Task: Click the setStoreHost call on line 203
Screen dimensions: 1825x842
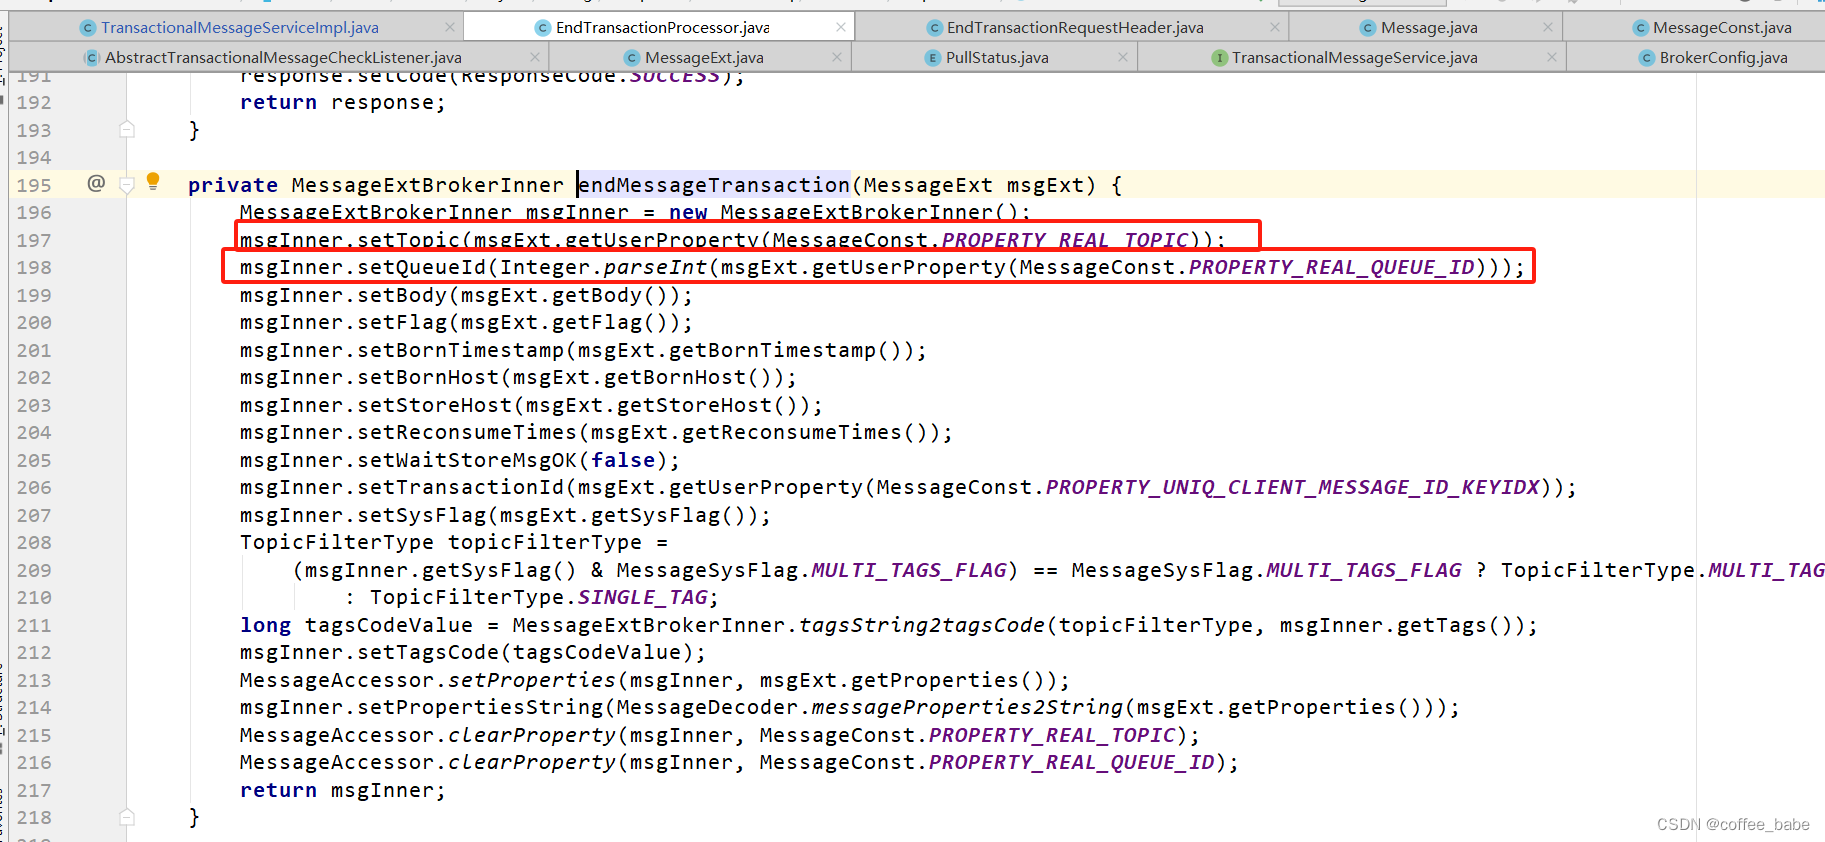Action: pyautogui.click(x=435, y=405)
